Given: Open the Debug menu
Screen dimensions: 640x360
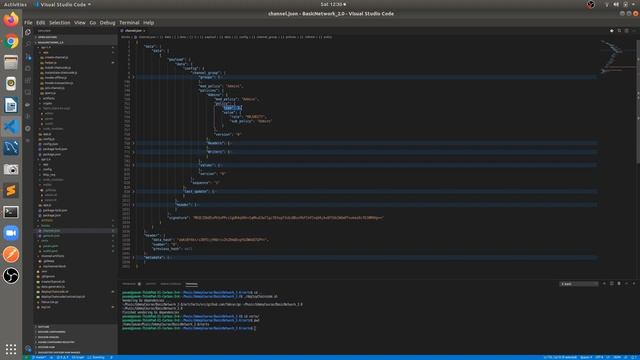Looking at the screenshot, I should [x=107, y=23].
